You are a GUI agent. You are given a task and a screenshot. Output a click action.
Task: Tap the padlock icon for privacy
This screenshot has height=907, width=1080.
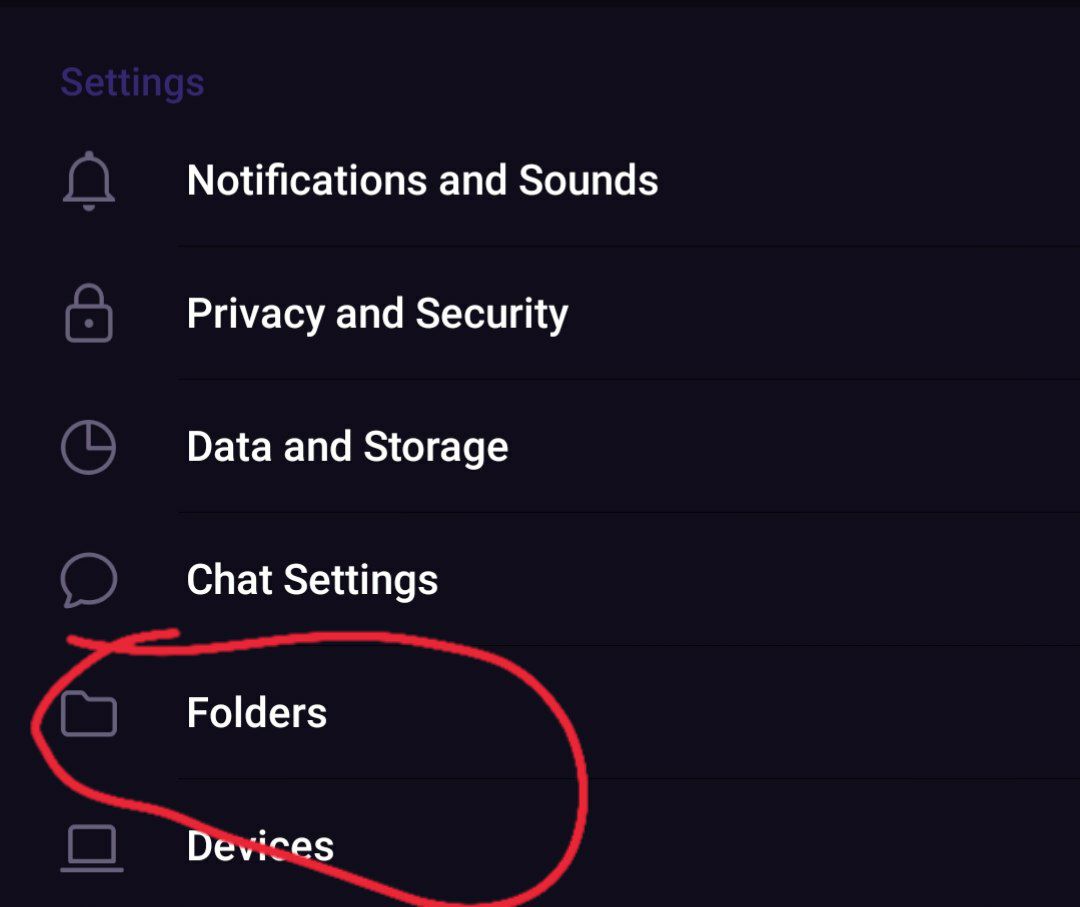89,313
